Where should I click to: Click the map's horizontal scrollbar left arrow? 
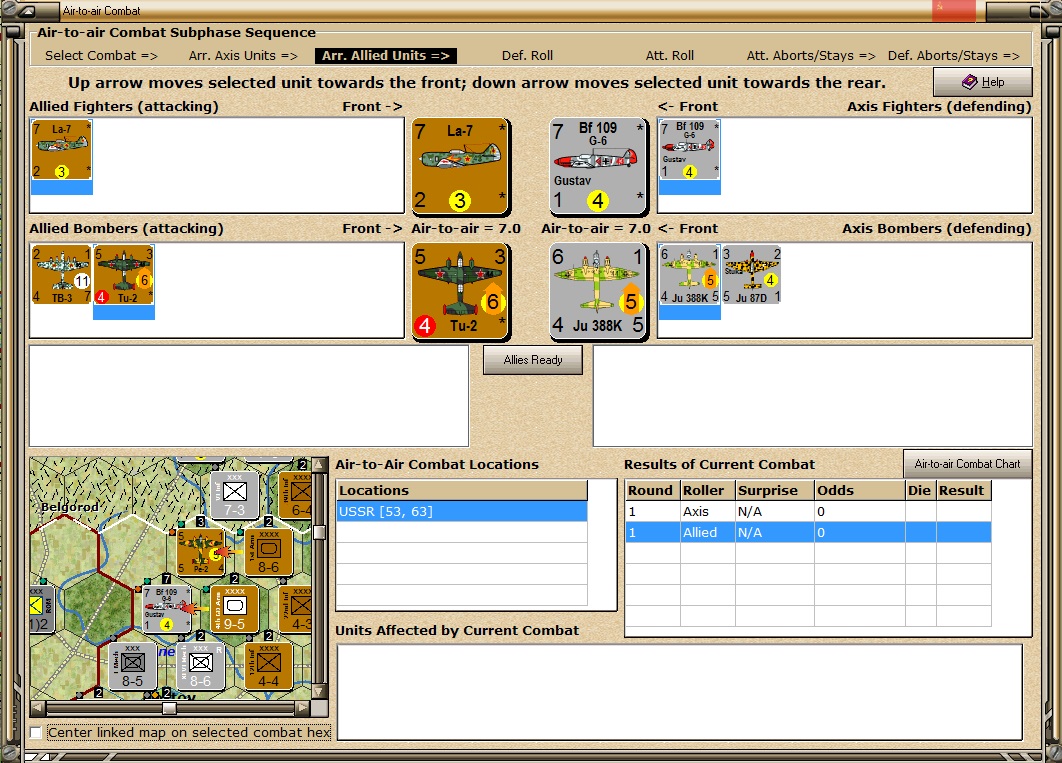point(39,708)
